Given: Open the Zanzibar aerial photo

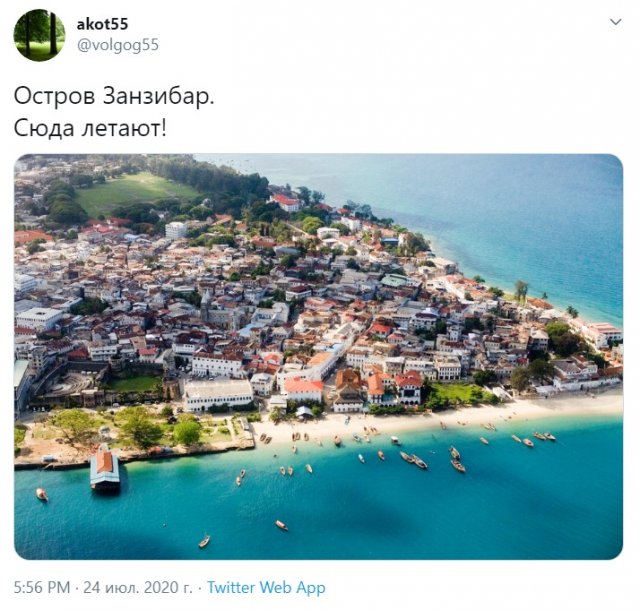Looking at the screenshot, I should [x=318, y=356].
